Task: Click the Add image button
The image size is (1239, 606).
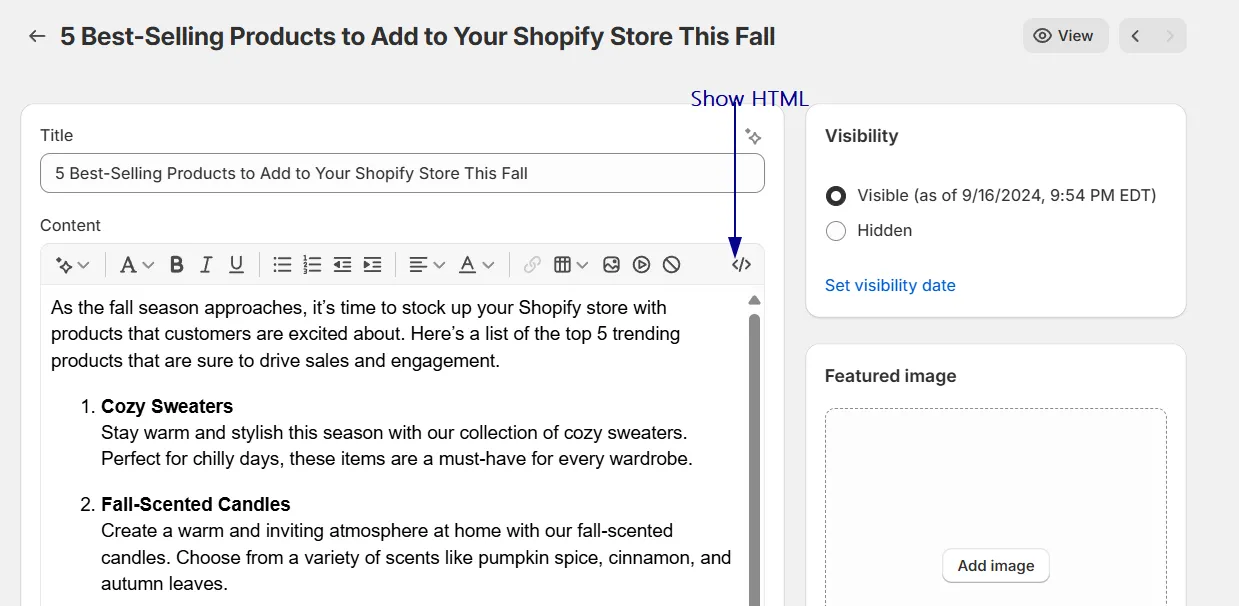Action: 996,566
